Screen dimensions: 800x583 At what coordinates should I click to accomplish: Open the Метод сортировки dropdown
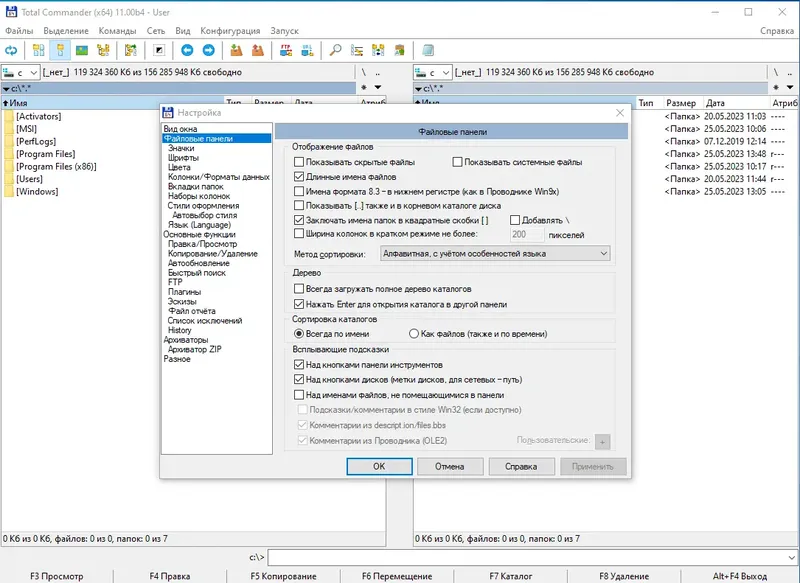pyautogui.click(x=495, y=254)
